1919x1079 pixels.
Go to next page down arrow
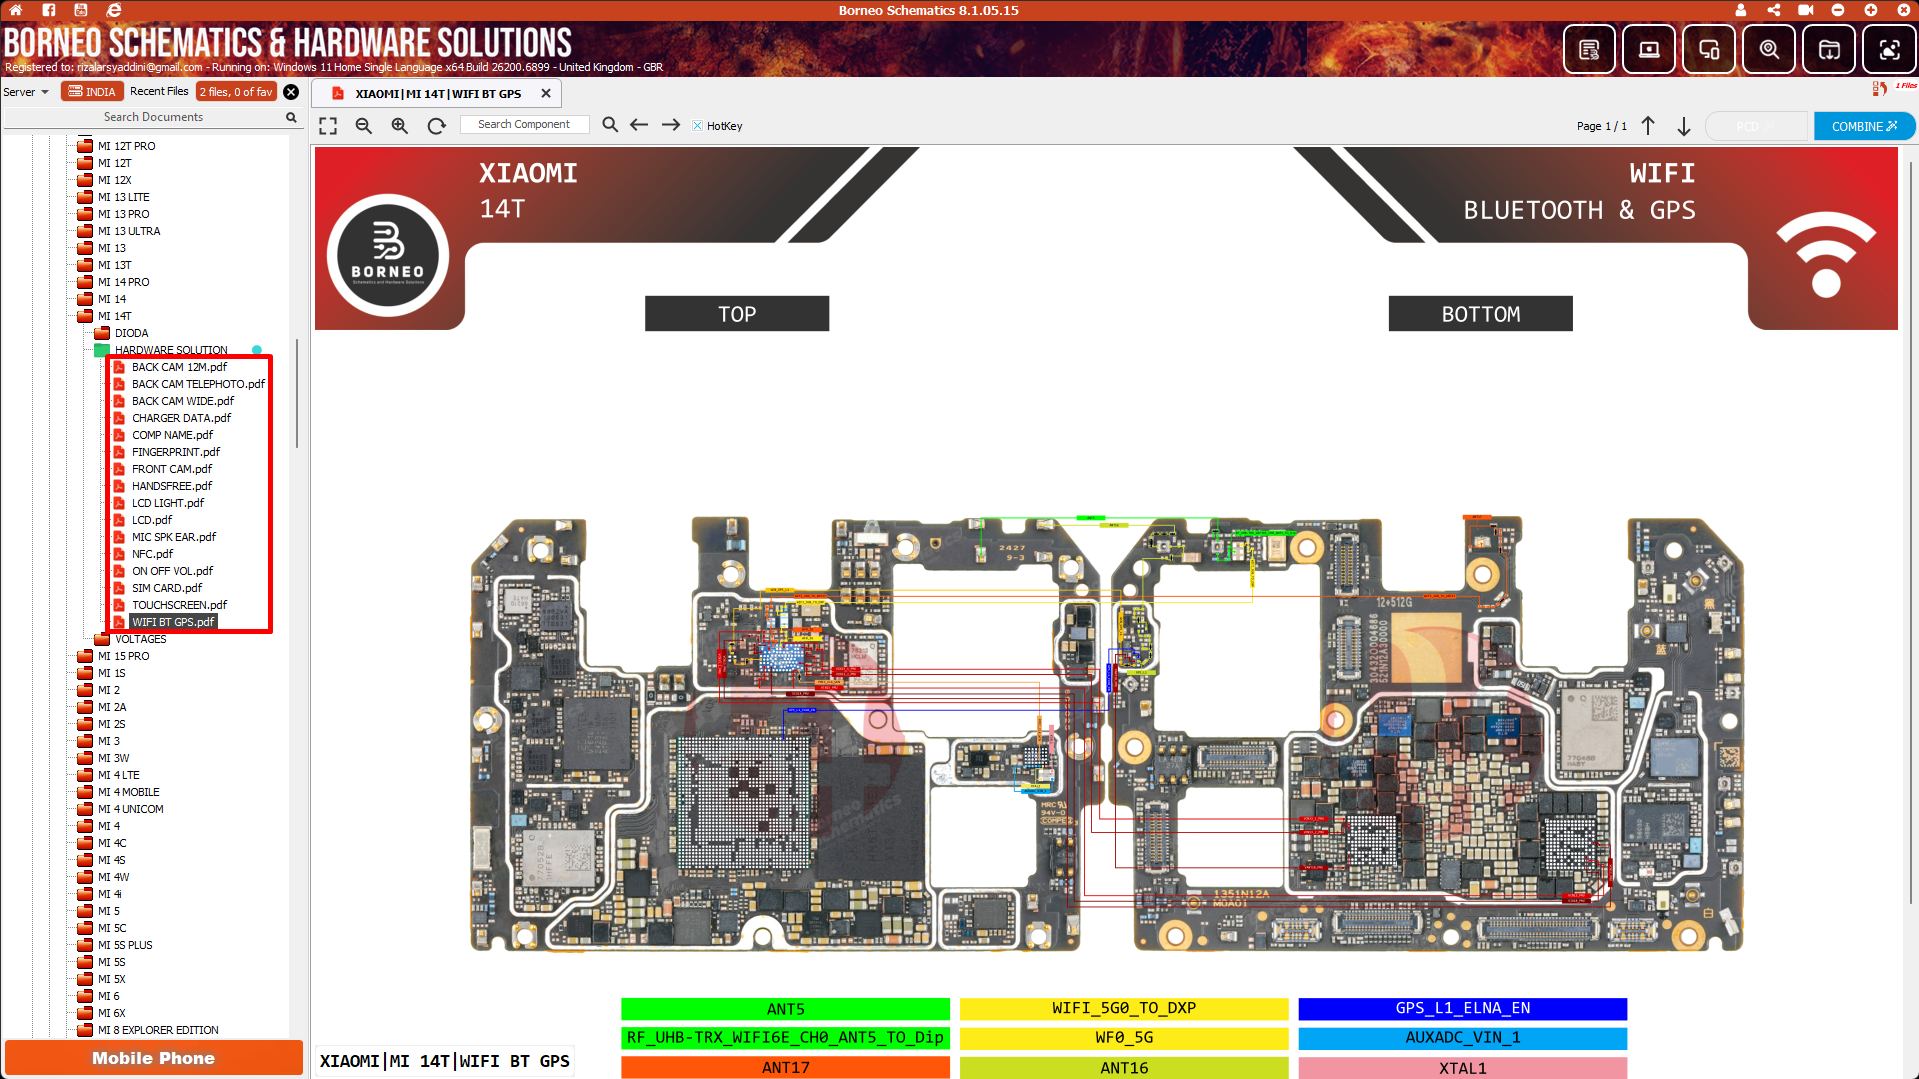coord(1684,126)
